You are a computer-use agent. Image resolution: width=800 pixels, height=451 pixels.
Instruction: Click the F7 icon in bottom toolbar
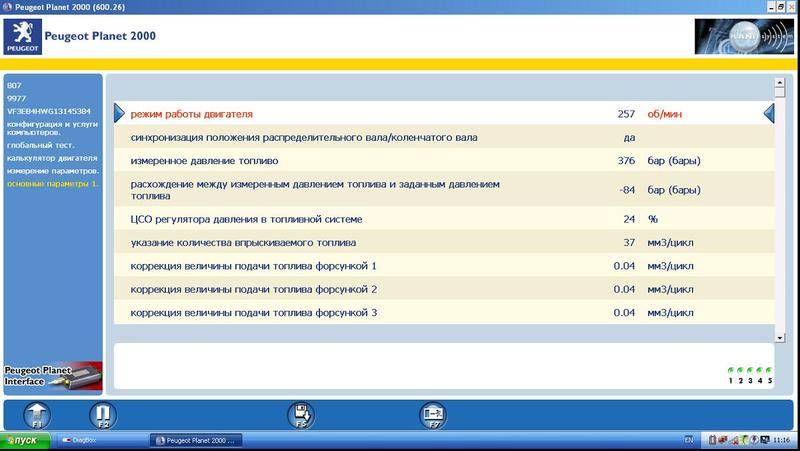[433, 414]
